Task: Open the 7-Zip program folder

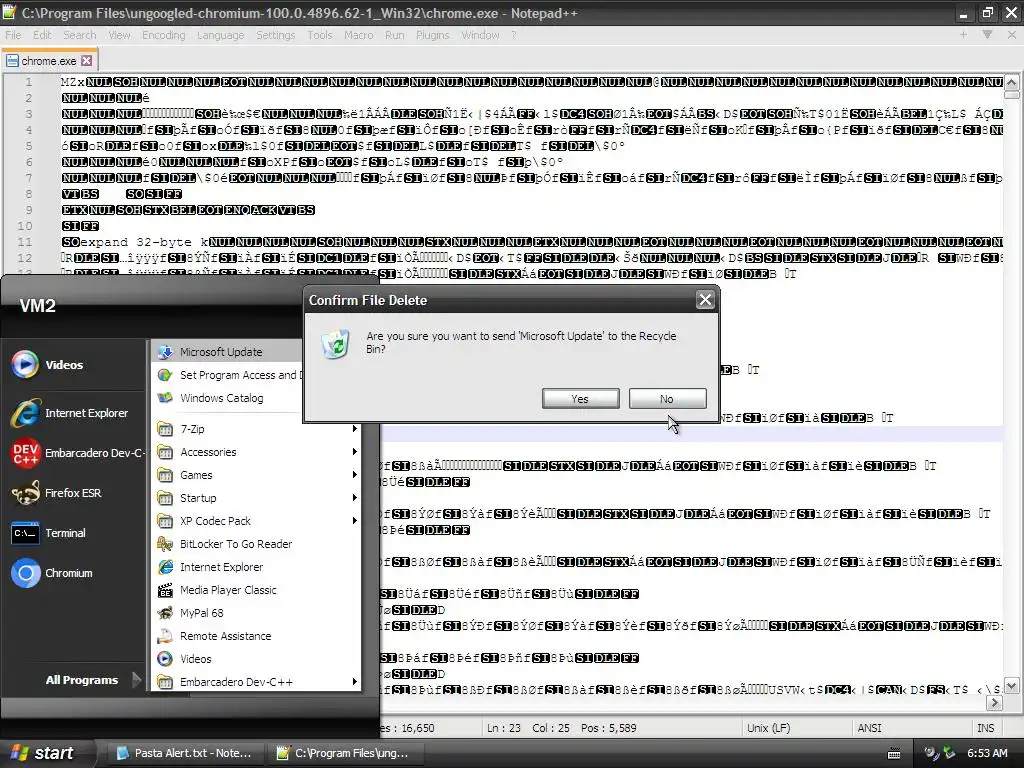Action: [x=258, y=429]
